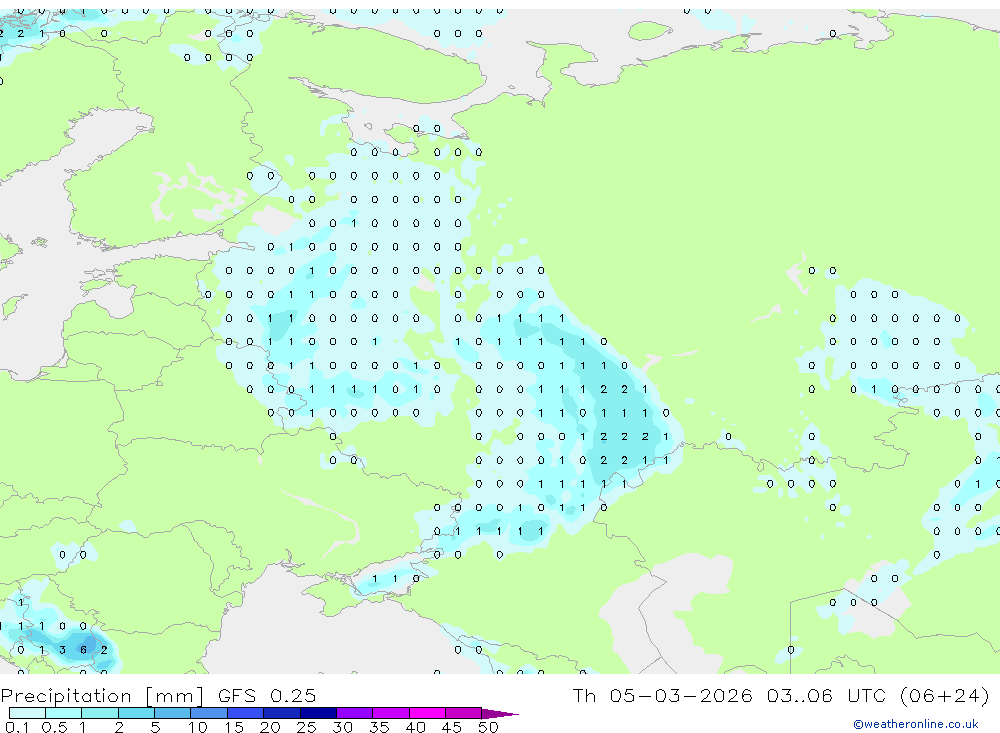Select the 15–20 mm royal blue swatch
Screen dimensions: 1000x733
pos(245,713)
